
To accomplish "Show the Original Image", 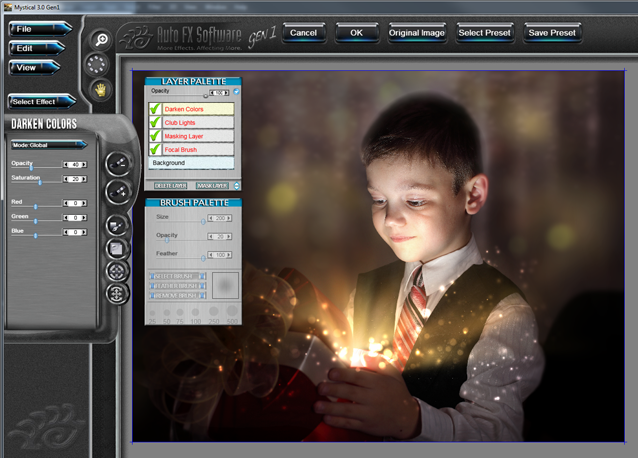I will coord(417,33).
